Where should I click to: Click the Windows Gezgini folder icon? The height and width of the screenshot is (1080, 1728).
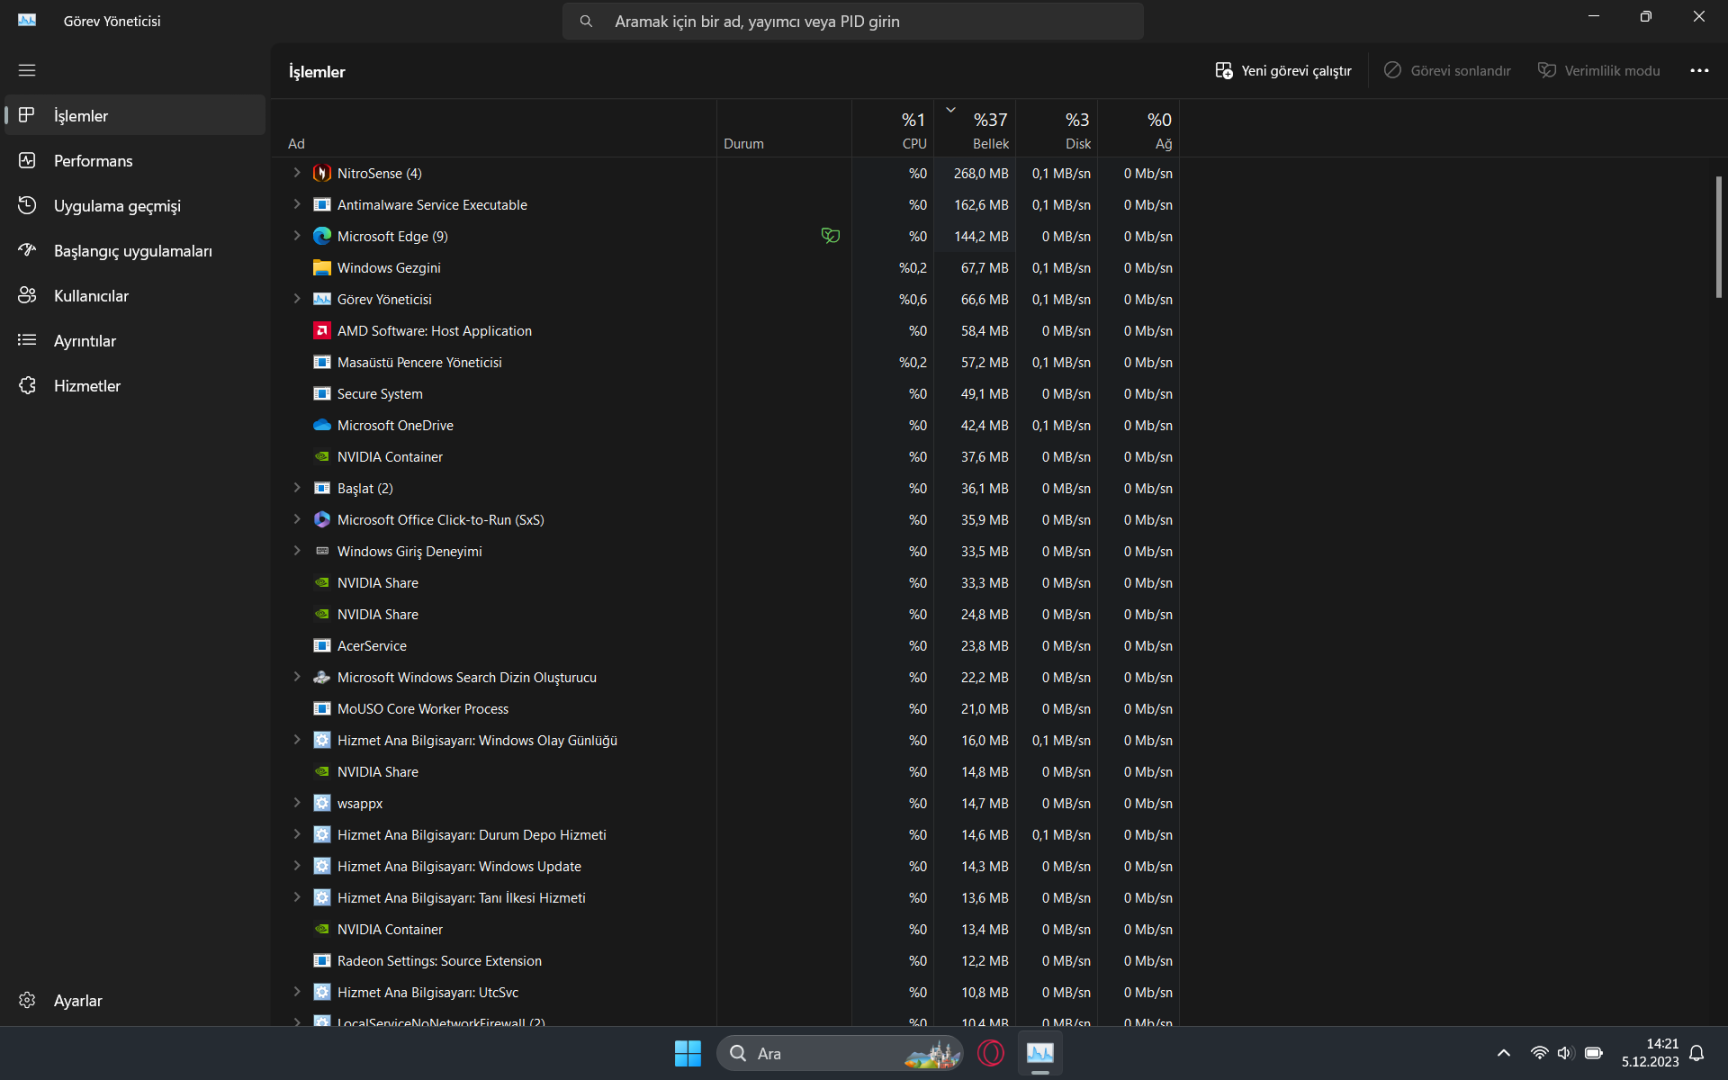322,268
